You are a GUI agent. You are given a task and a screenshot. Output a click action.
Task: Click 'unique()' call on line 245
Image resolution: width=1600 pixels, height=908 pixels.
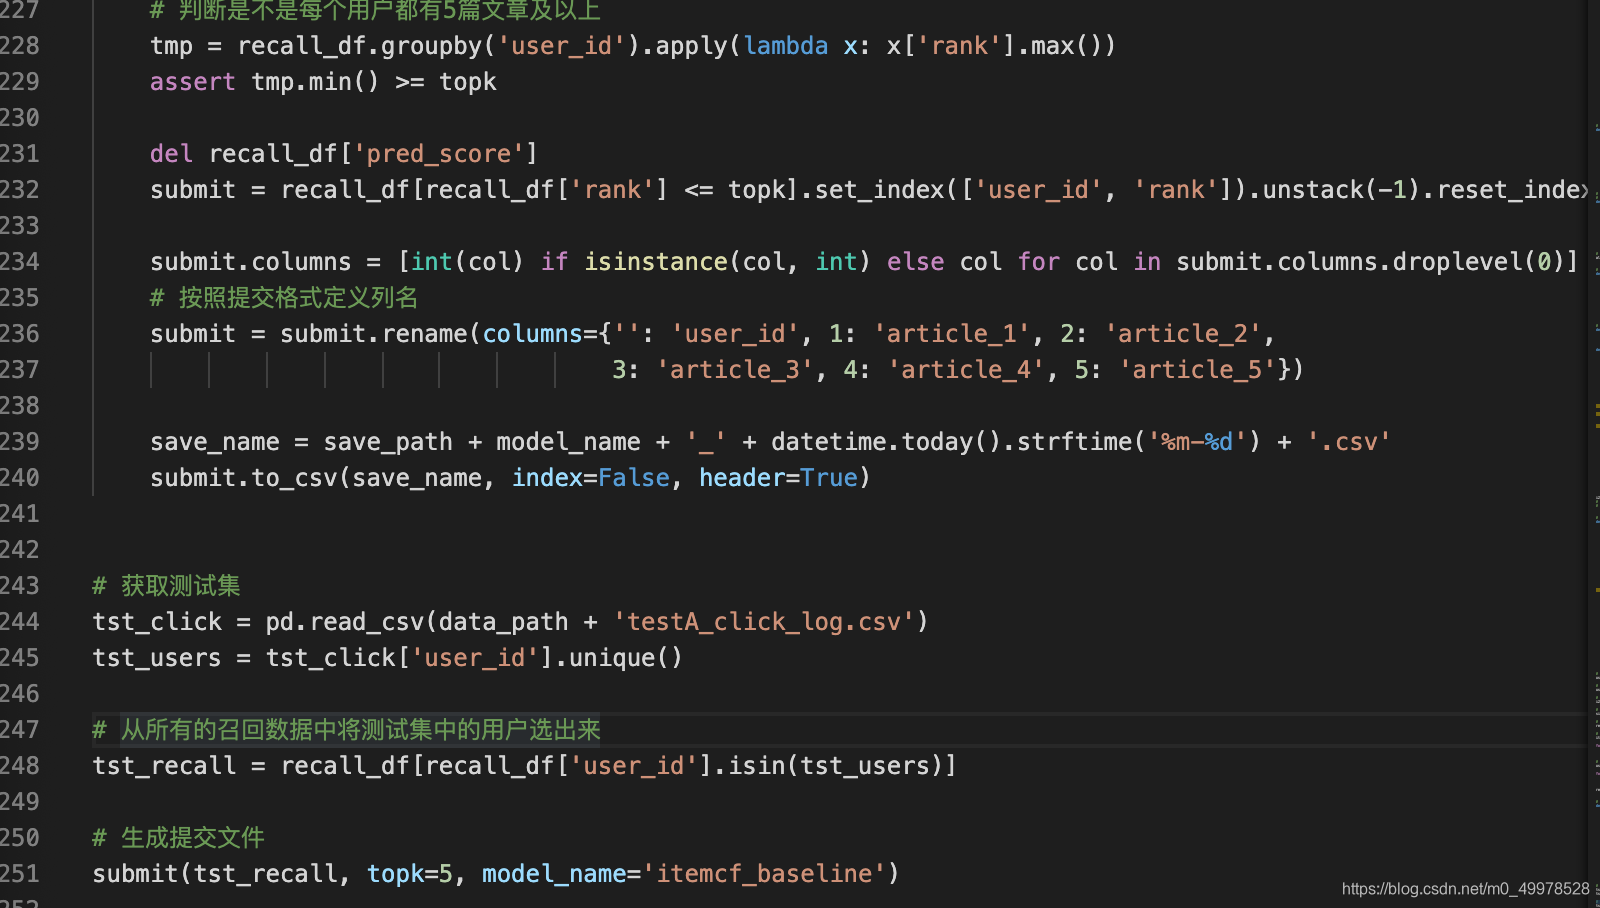click(x=626, y=658)
